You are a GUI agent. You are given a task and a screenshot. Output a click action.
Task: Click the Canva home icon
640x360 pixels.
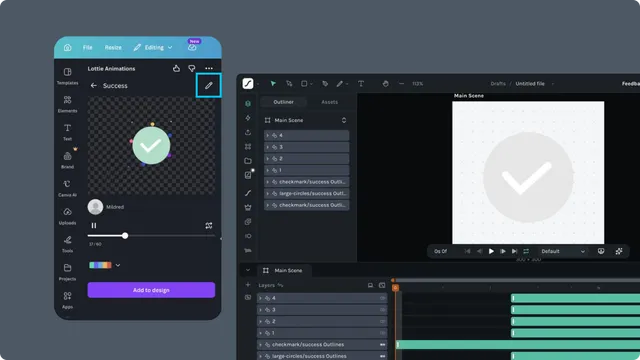[68, 47]
